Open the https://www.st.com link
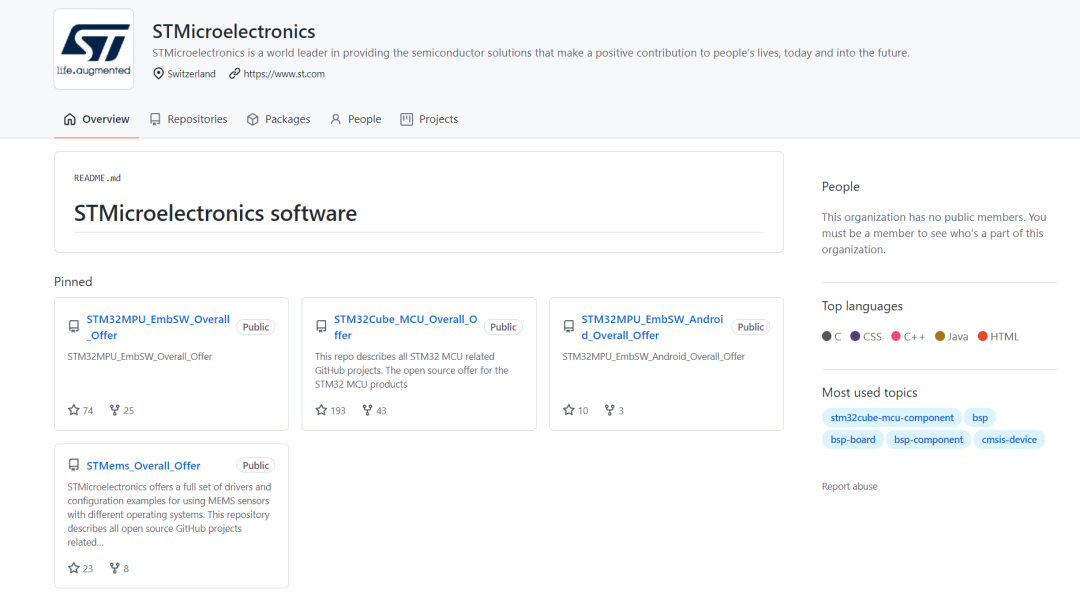Viewport: 1080px width, 608px height. tap(284, 74)
